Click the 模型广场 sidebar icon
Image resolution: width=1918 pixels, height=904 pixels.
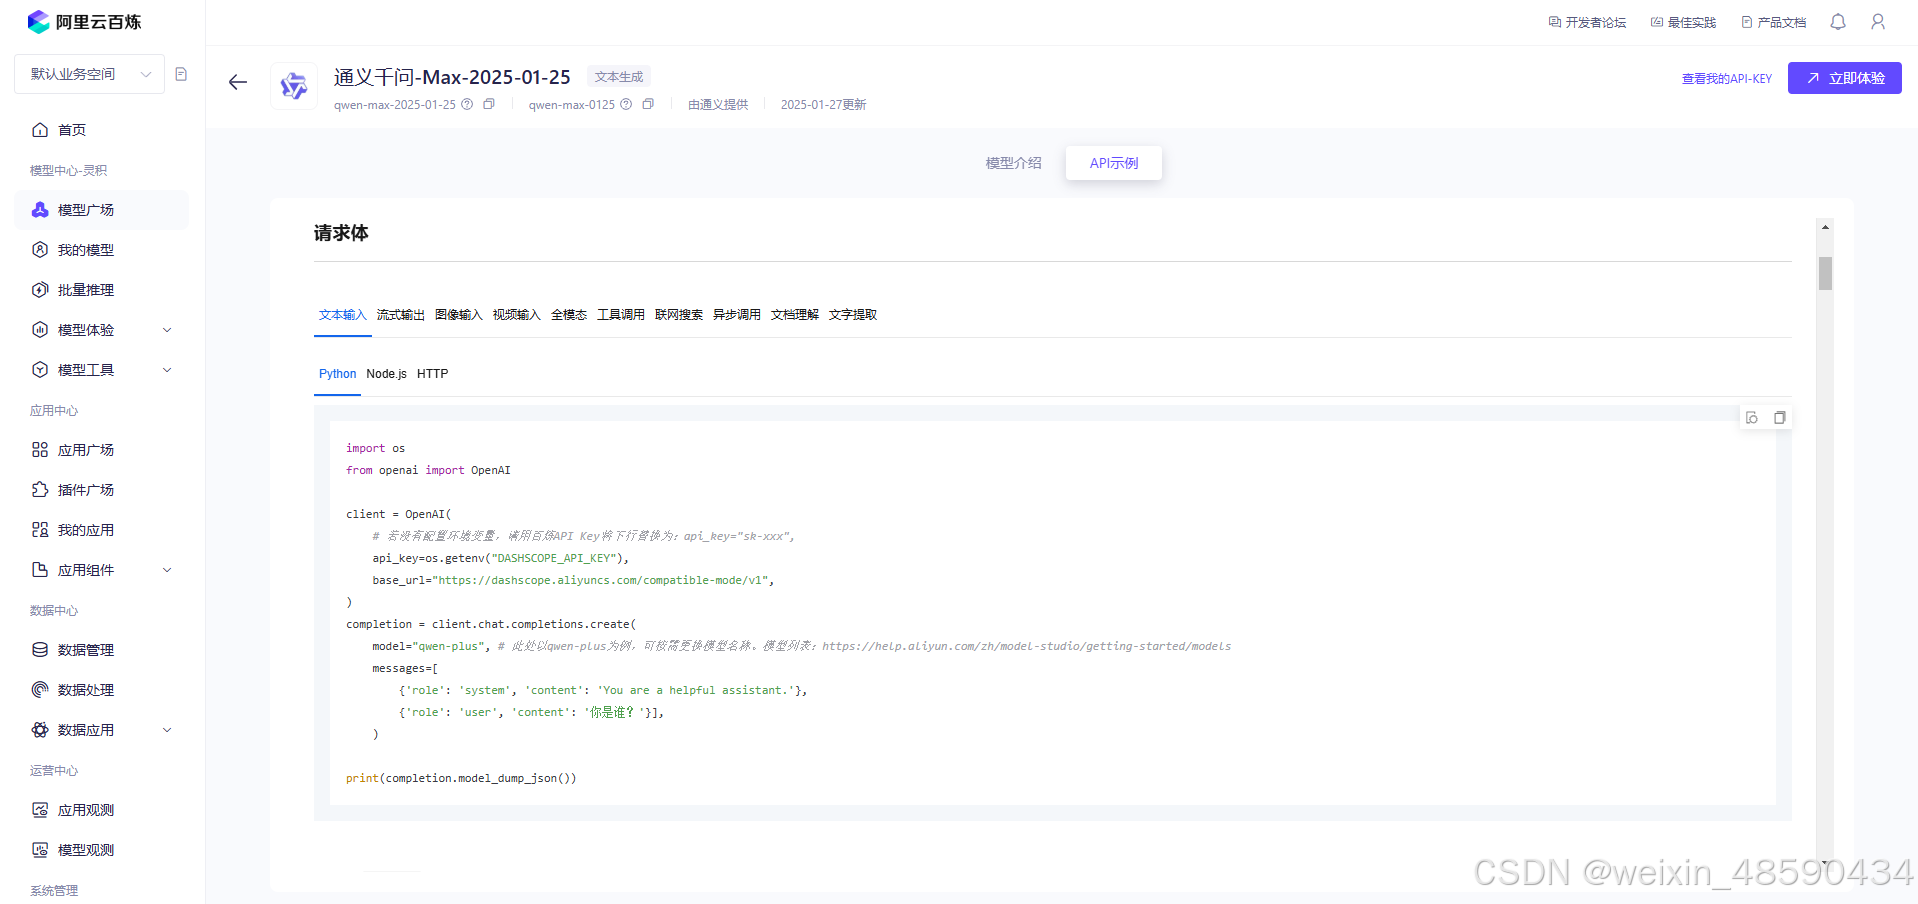tap(40, 210)
